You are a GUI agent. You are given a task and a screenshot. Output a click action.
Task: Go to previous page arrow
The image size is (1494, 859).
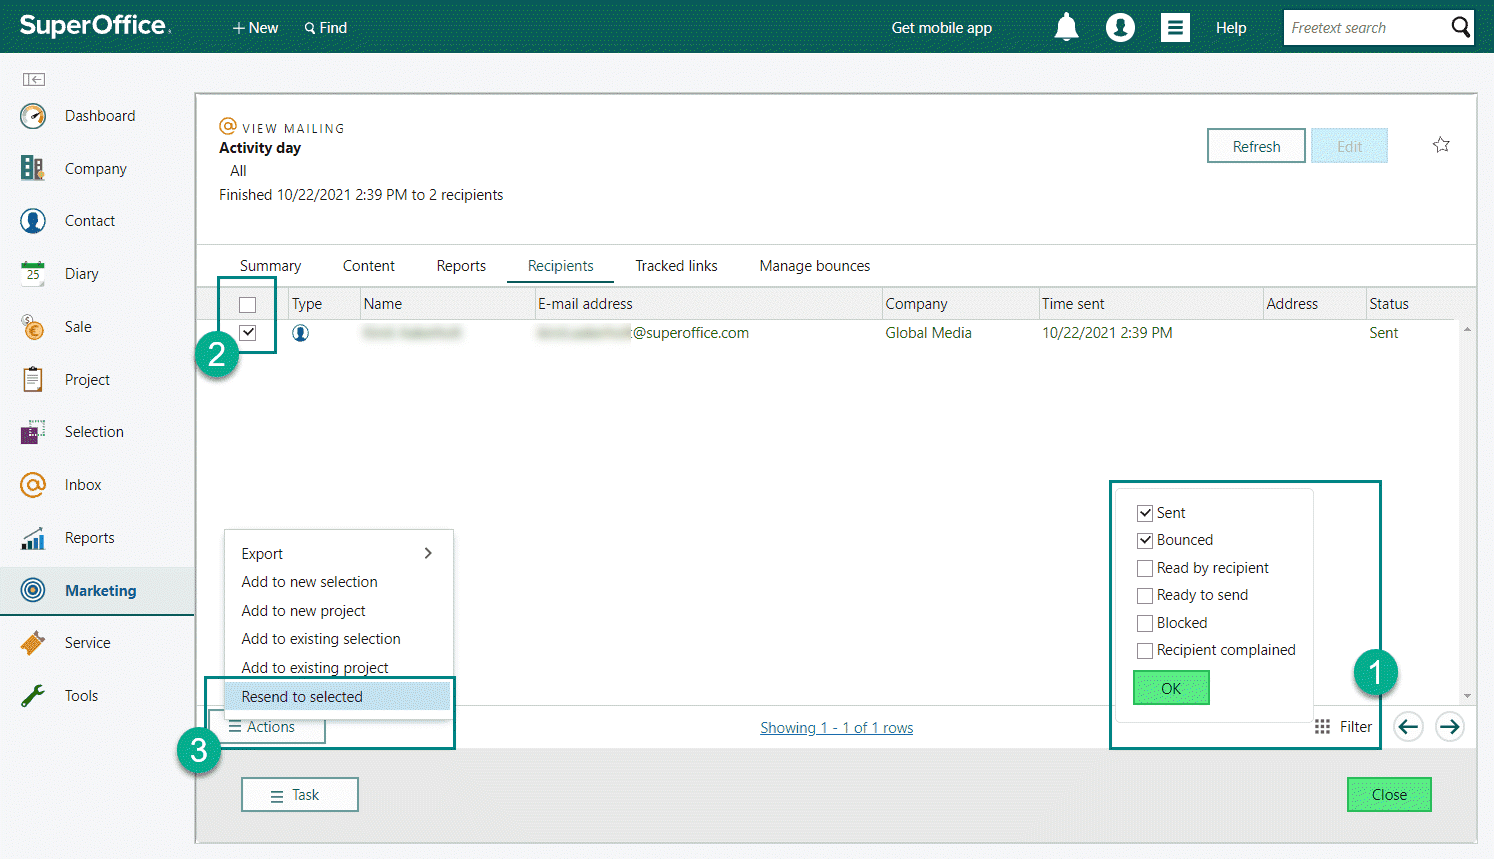(1408, 726)
